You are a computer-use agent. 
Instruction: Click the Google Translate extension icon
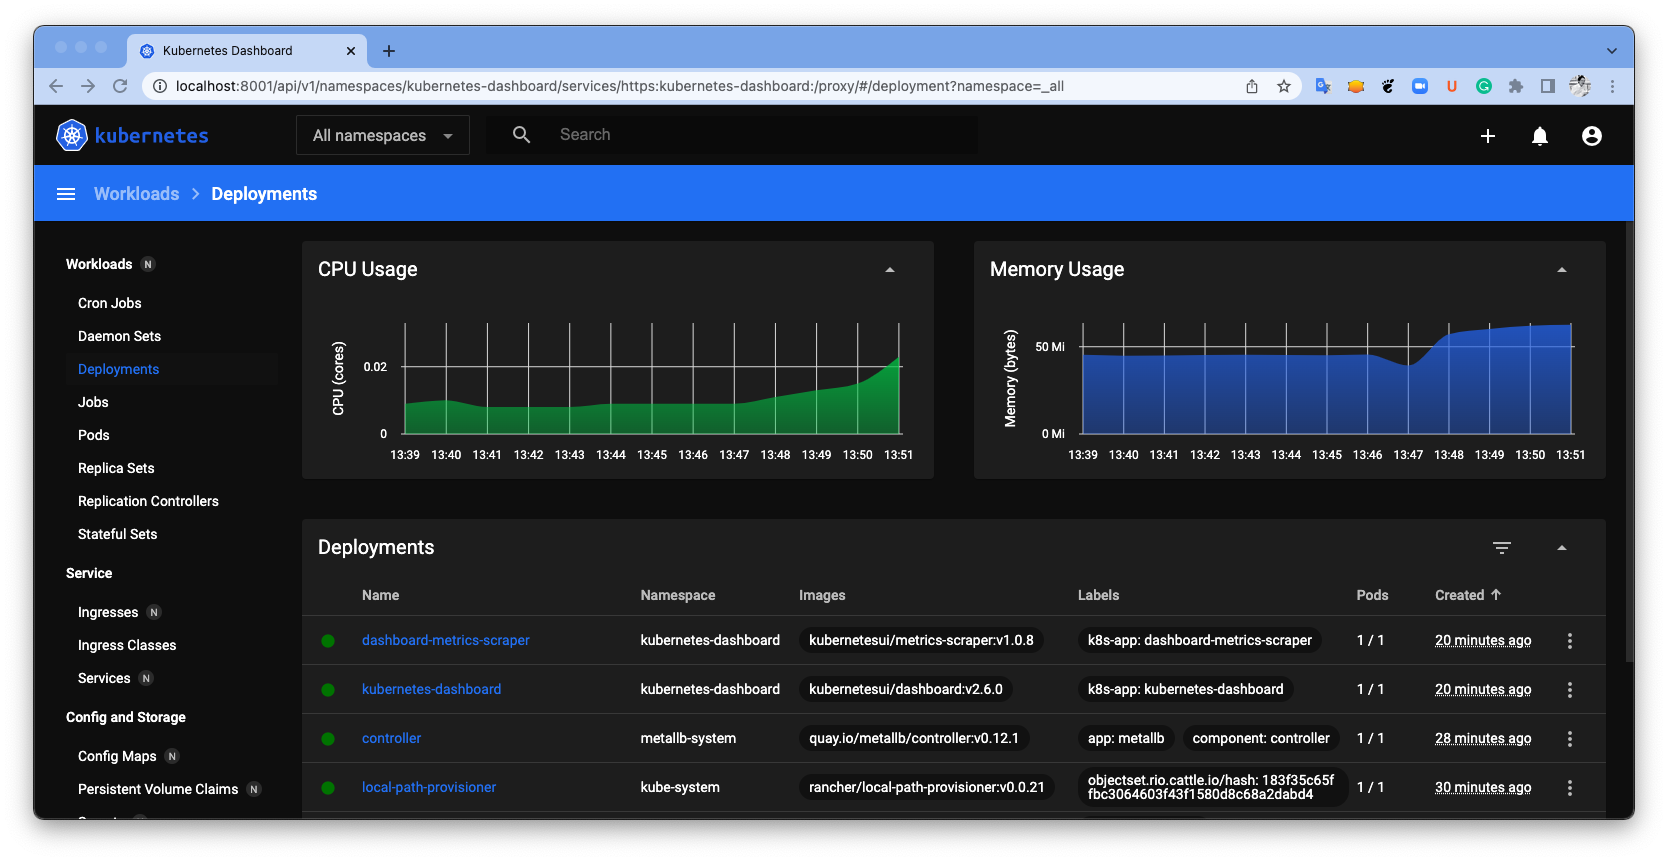click(1323, 86)
